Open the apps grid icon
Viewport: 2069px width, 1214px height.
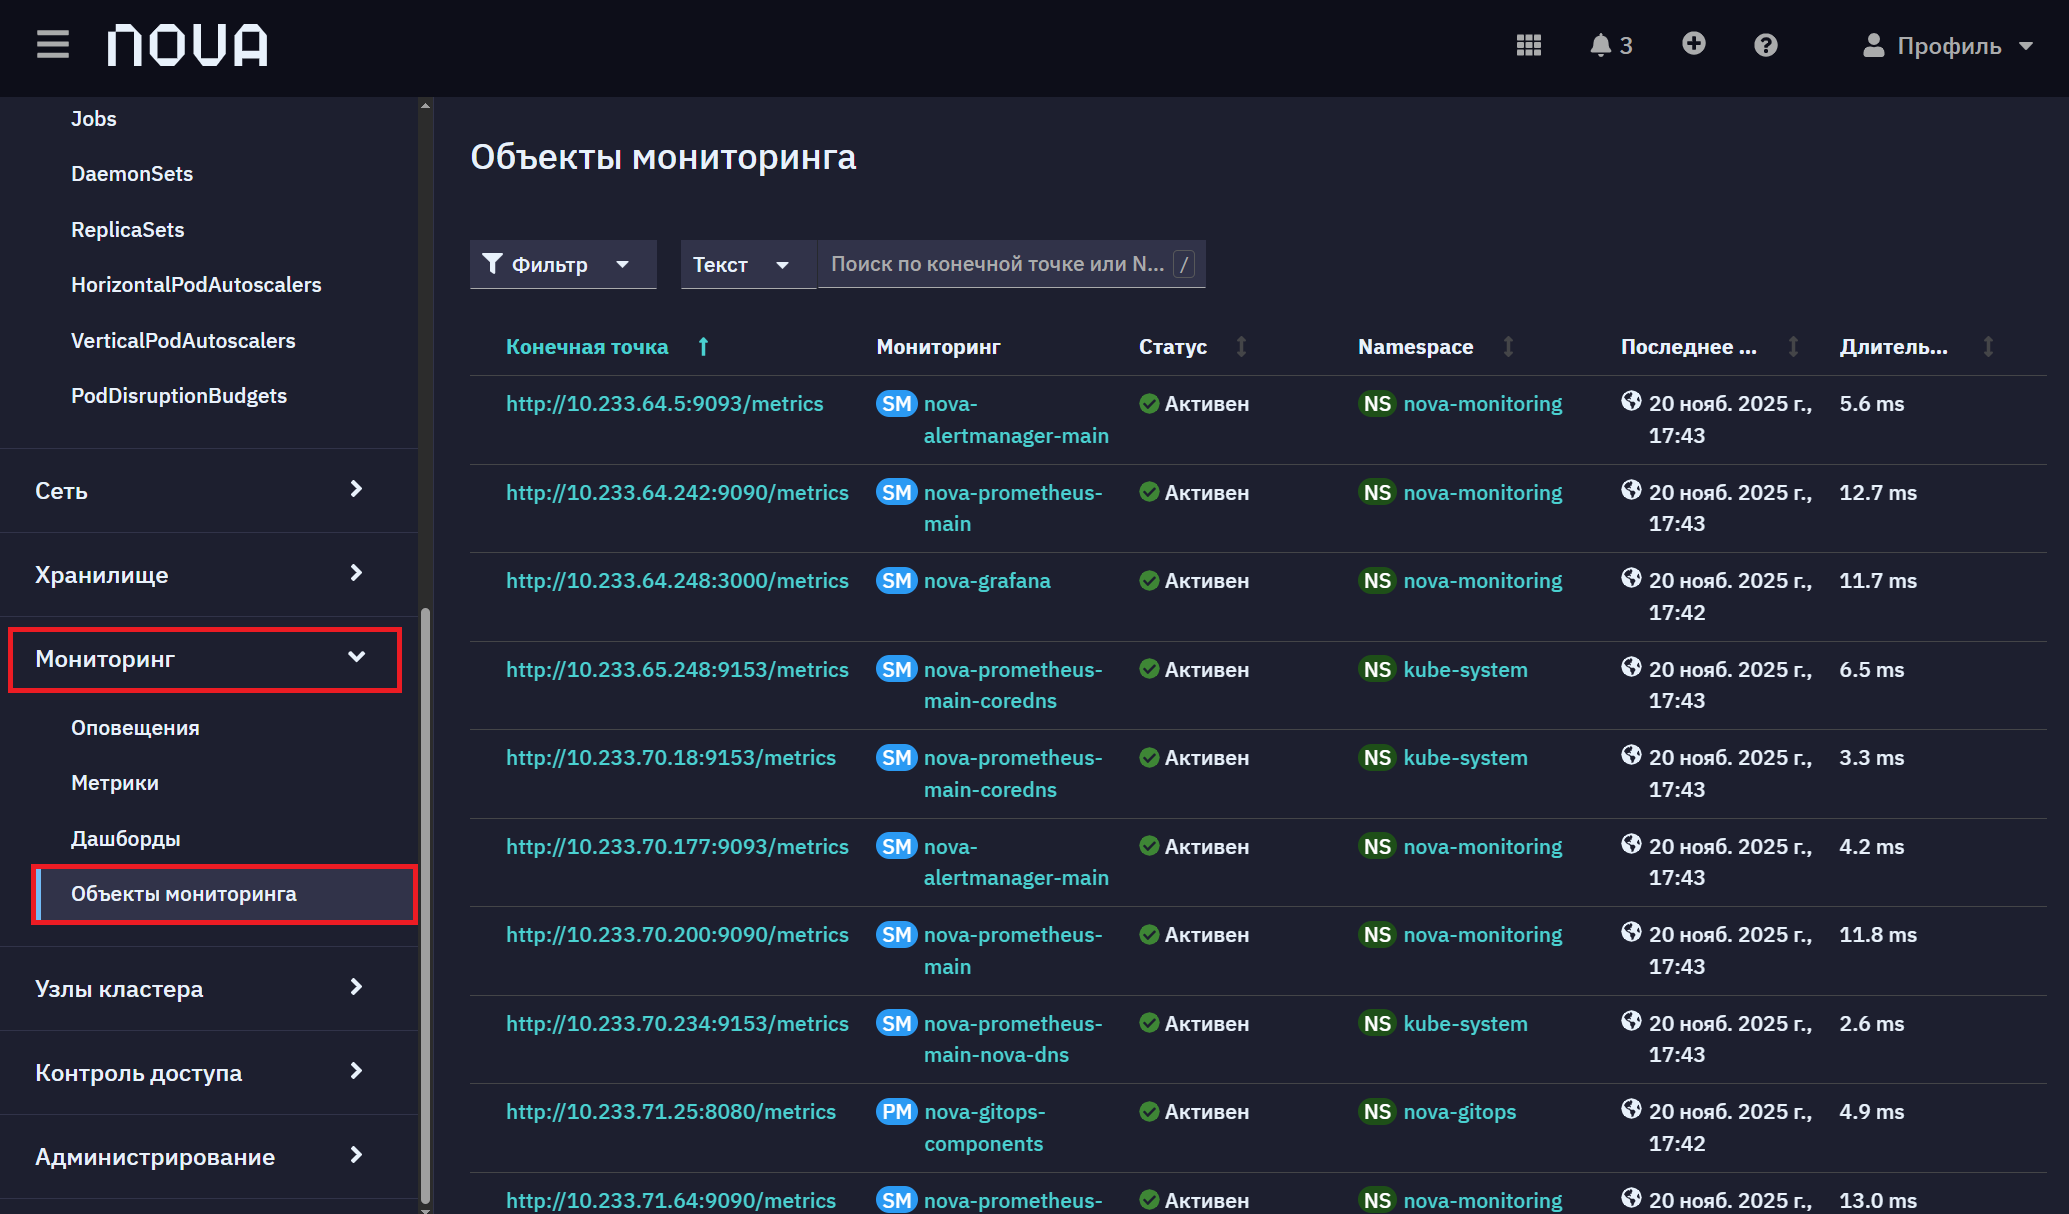tap(1529, 45)
